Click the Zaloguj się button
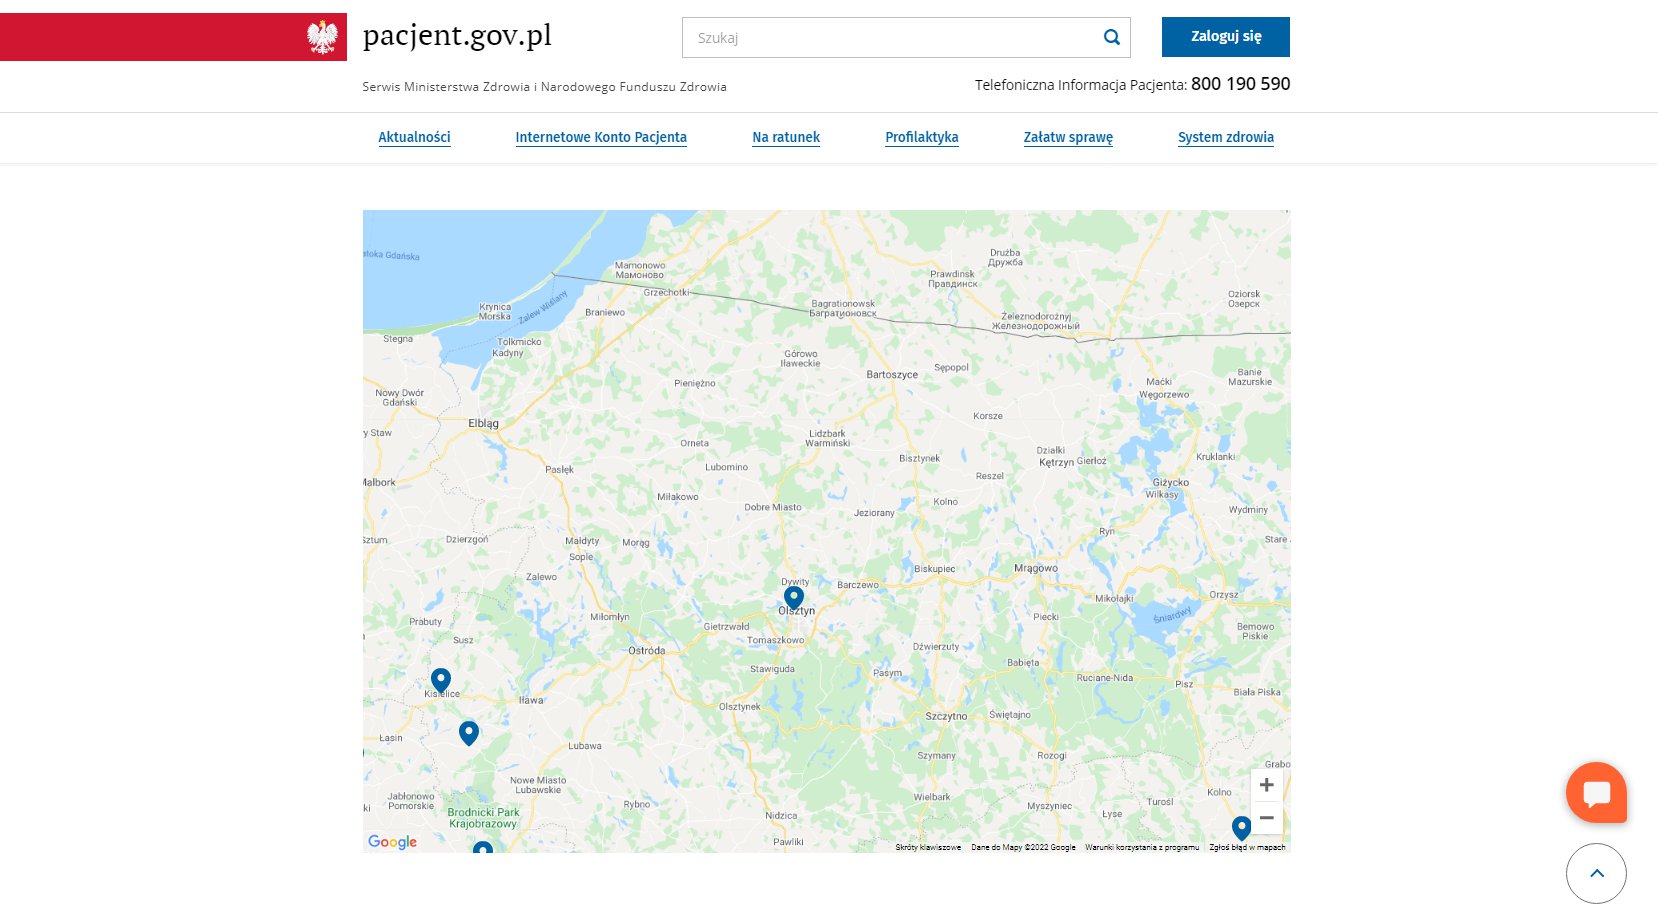1658x904 pixels. point(1226,37)
